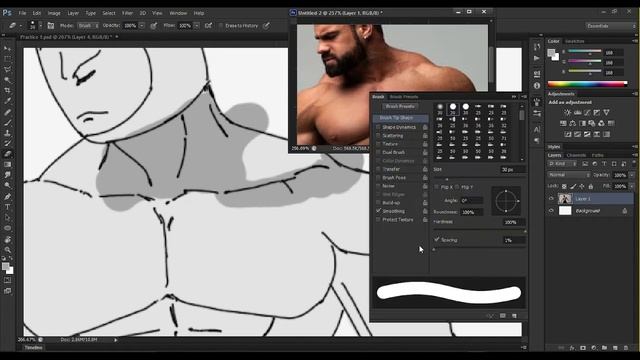Enable the Texture checkbox in Brush panel
This screenshot has height=360, width=640.
point(378,144)
